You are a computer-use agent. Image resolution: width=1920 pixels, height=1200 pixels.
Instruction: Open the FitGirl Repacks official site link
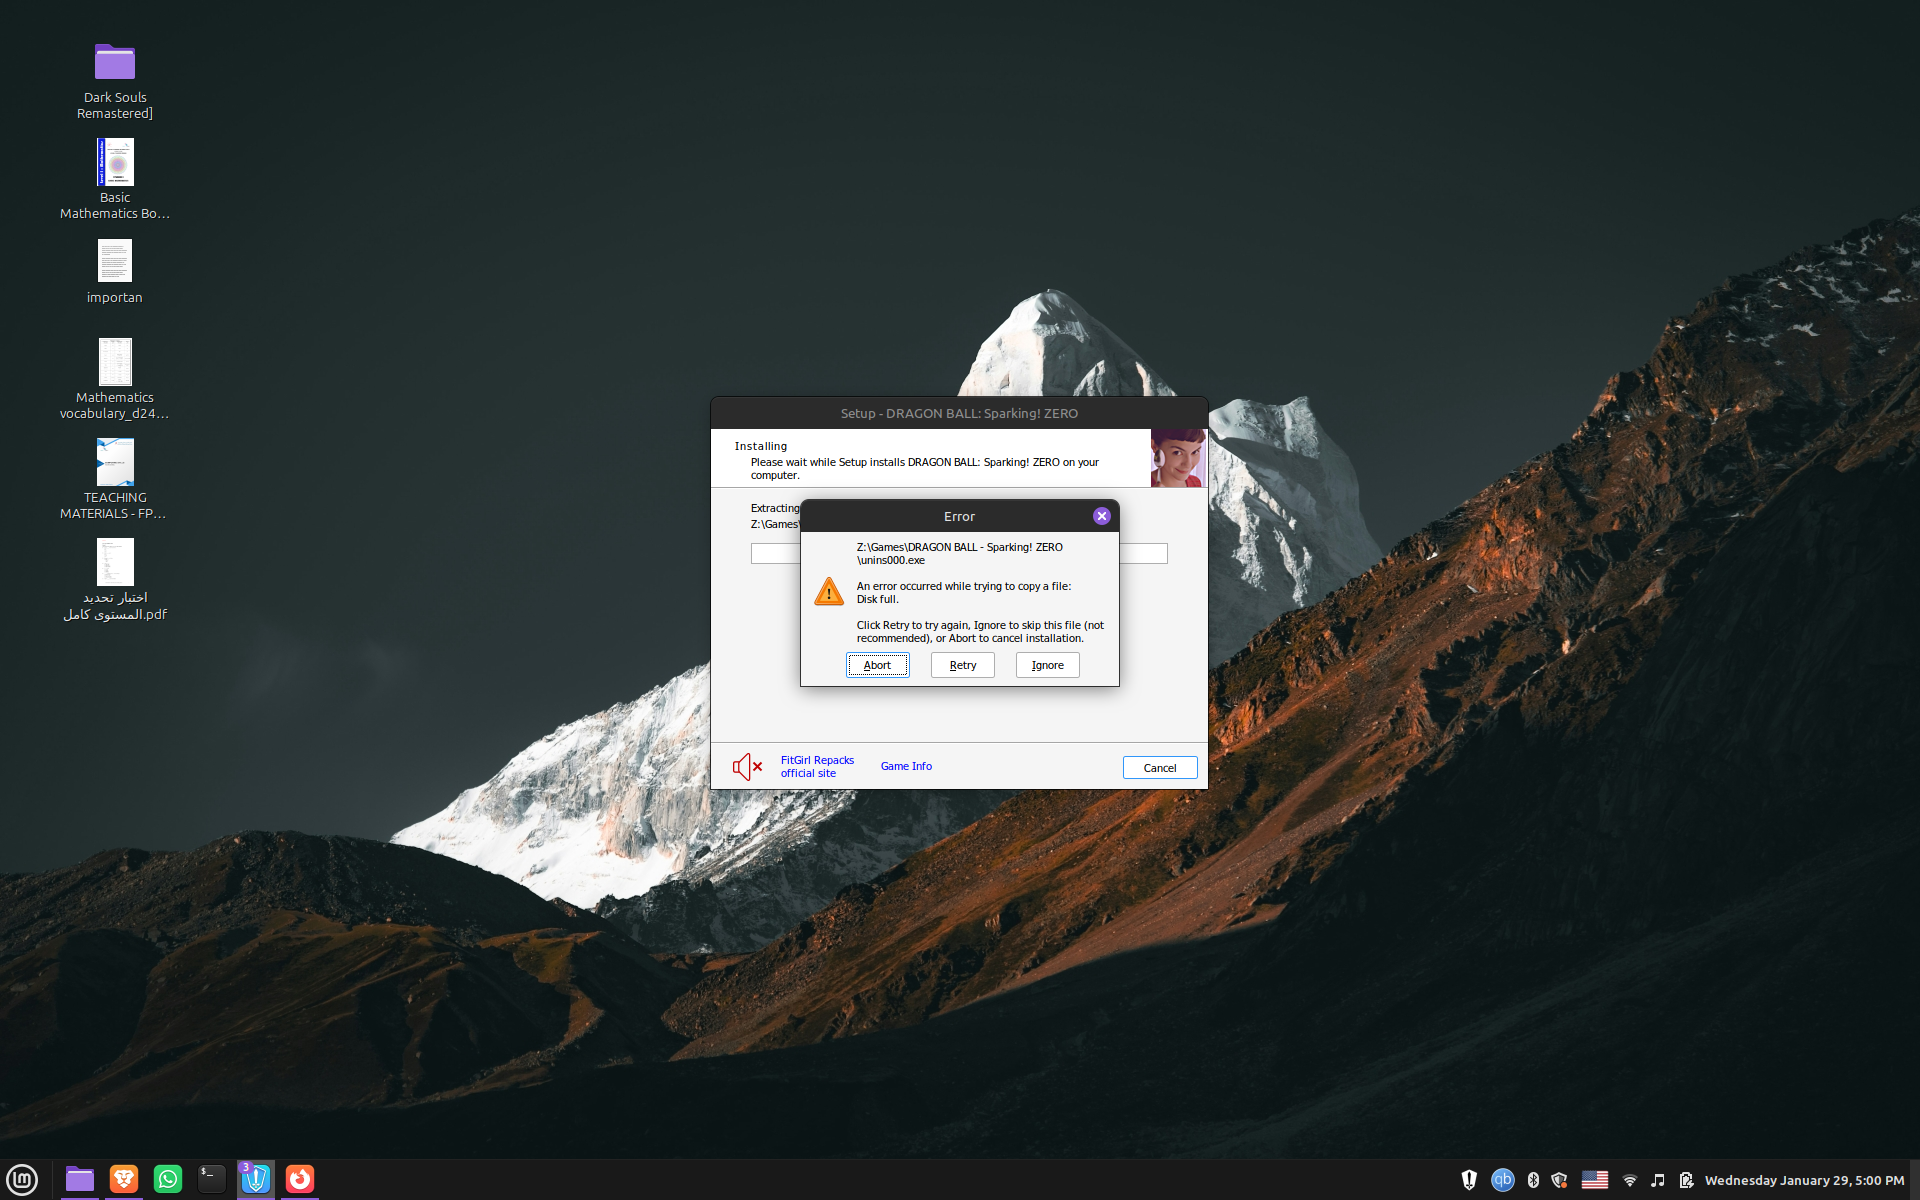(x=817, y=767)
